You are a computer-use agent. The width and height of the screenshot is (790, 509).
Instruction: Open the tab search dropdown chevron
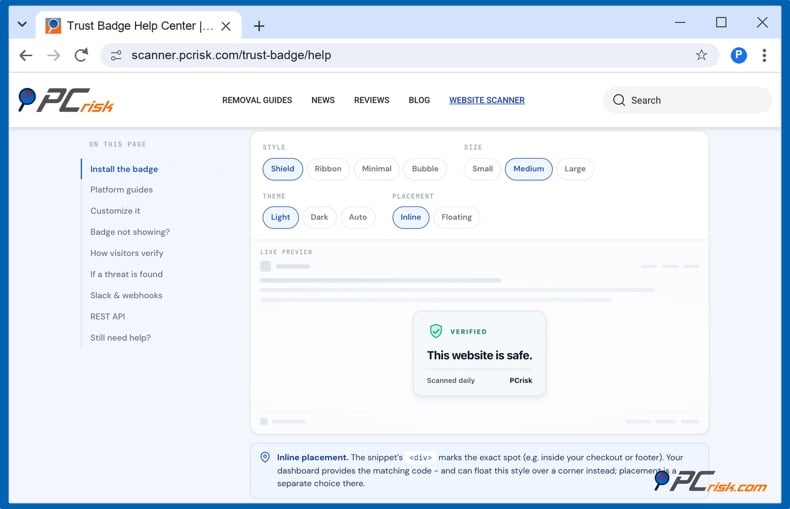pyautogui.click(x=22, y=24)
